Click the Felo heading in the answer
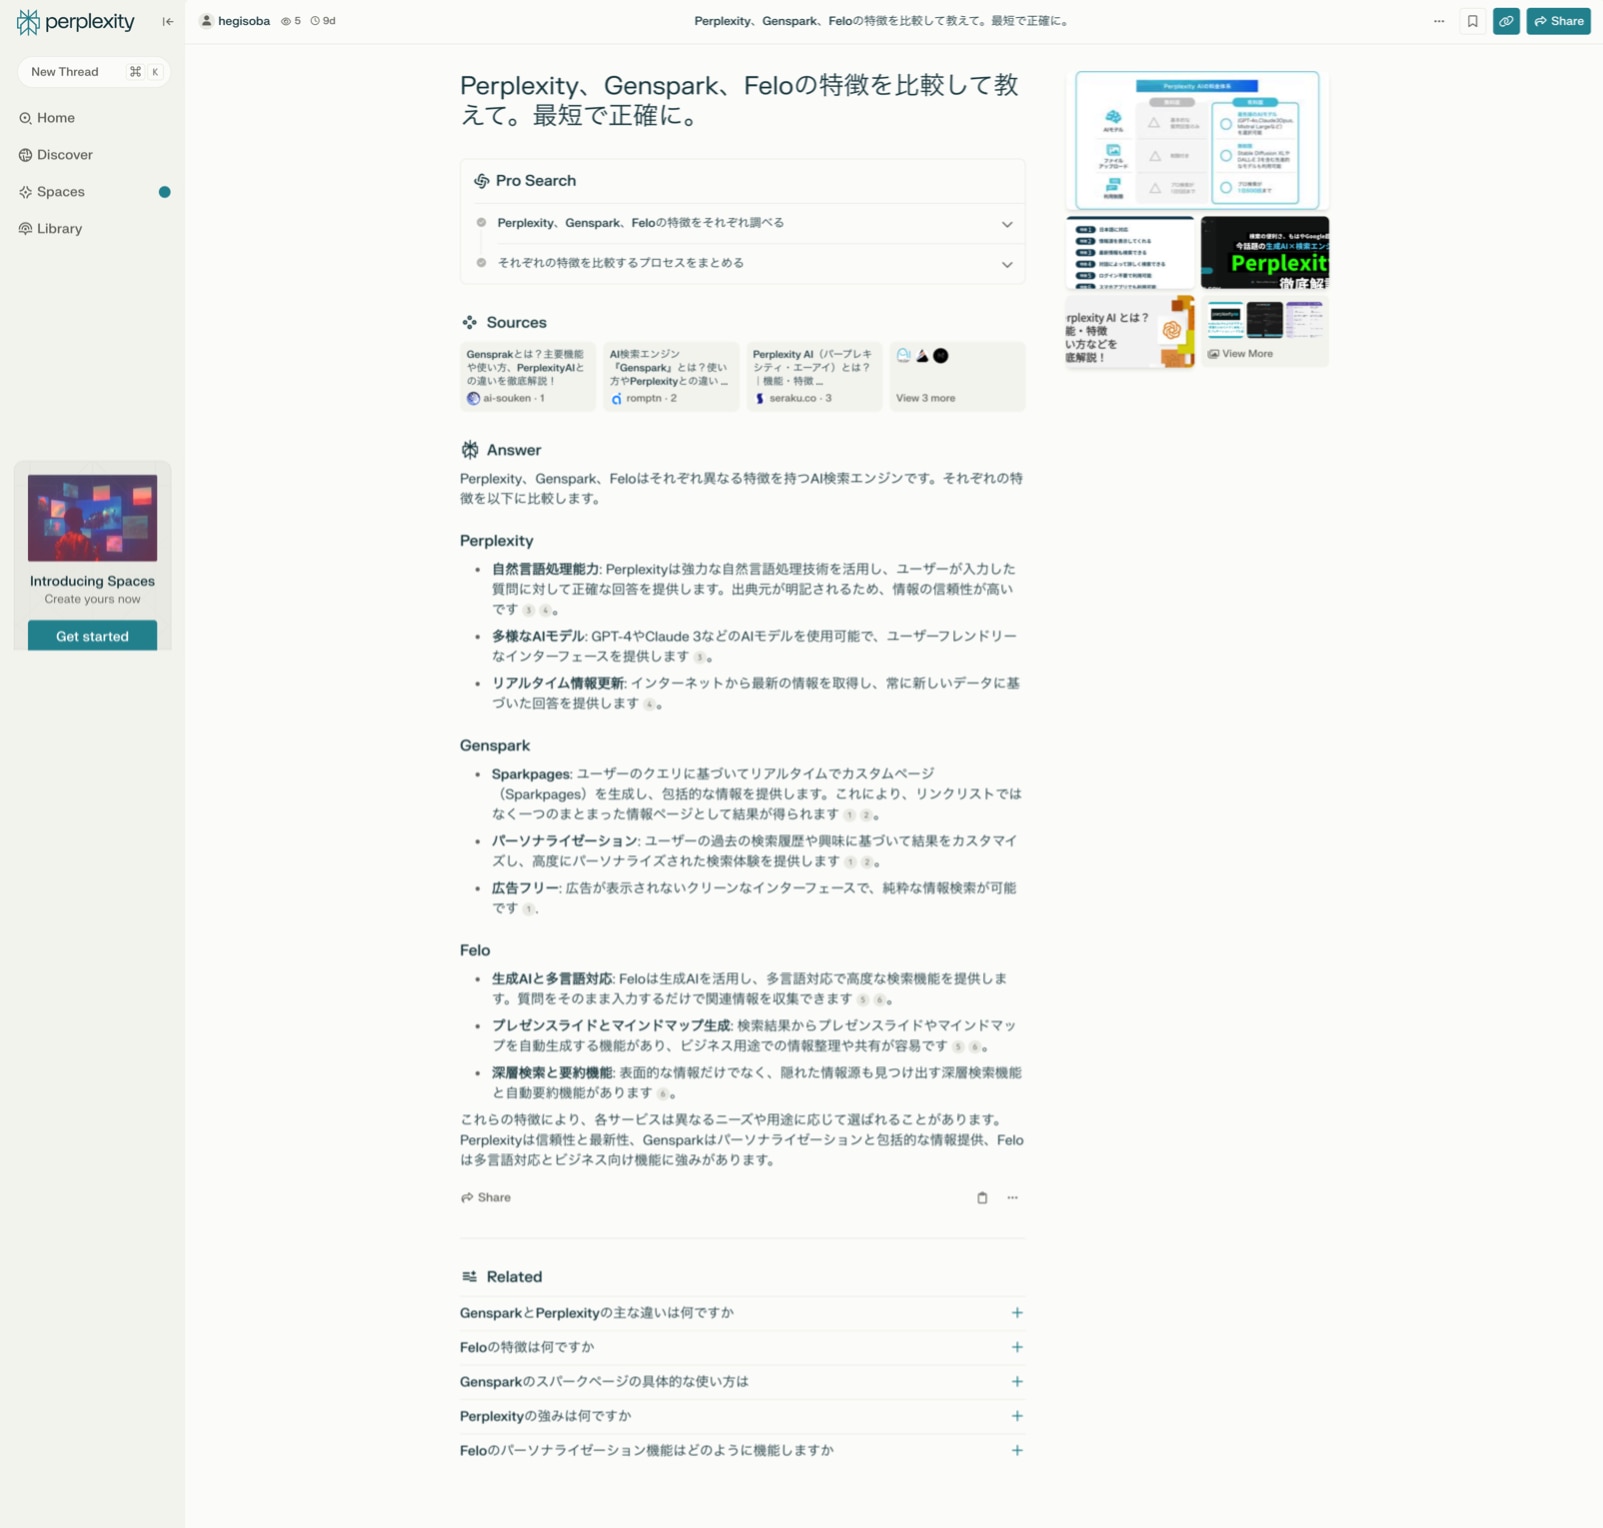 coord(475,951)
